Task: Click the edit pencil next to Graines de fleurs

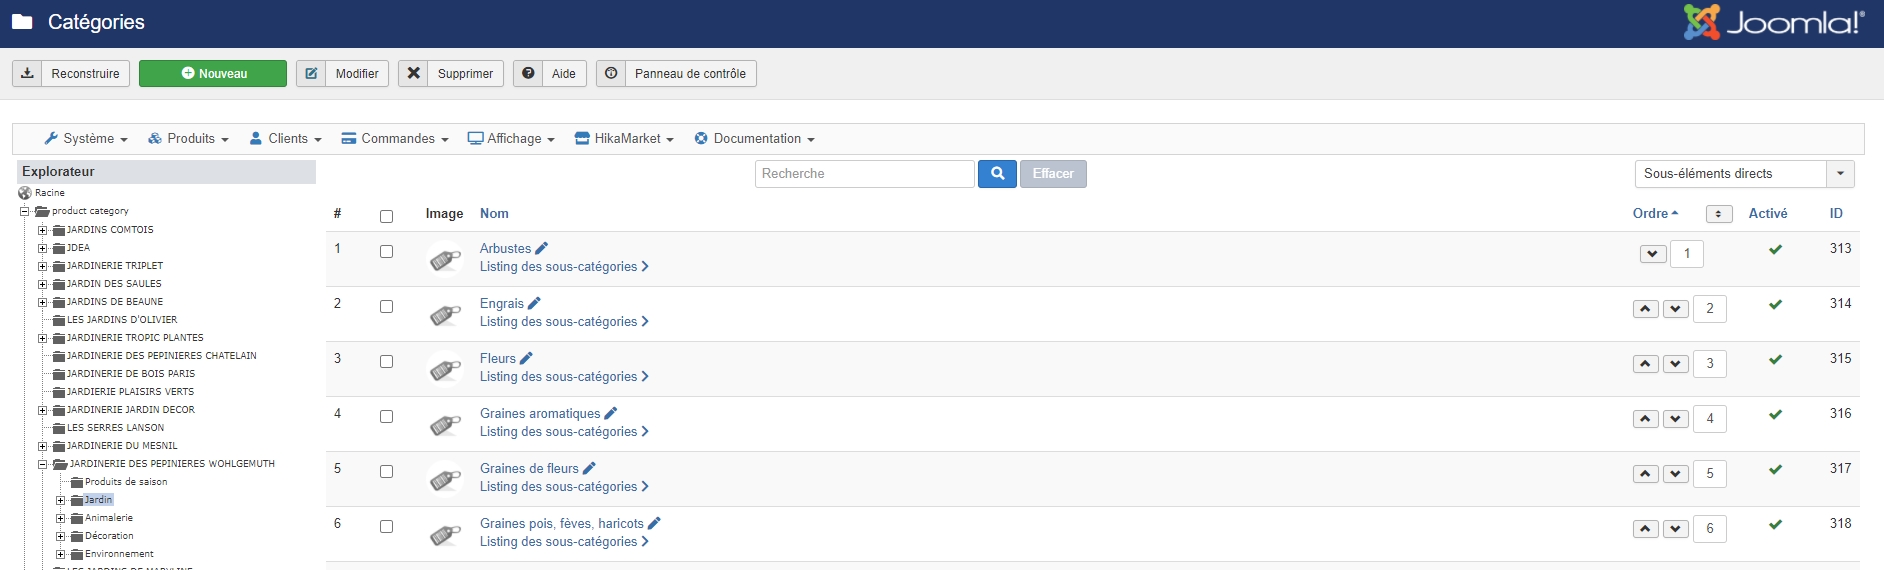Action: [x=589, y=468]
